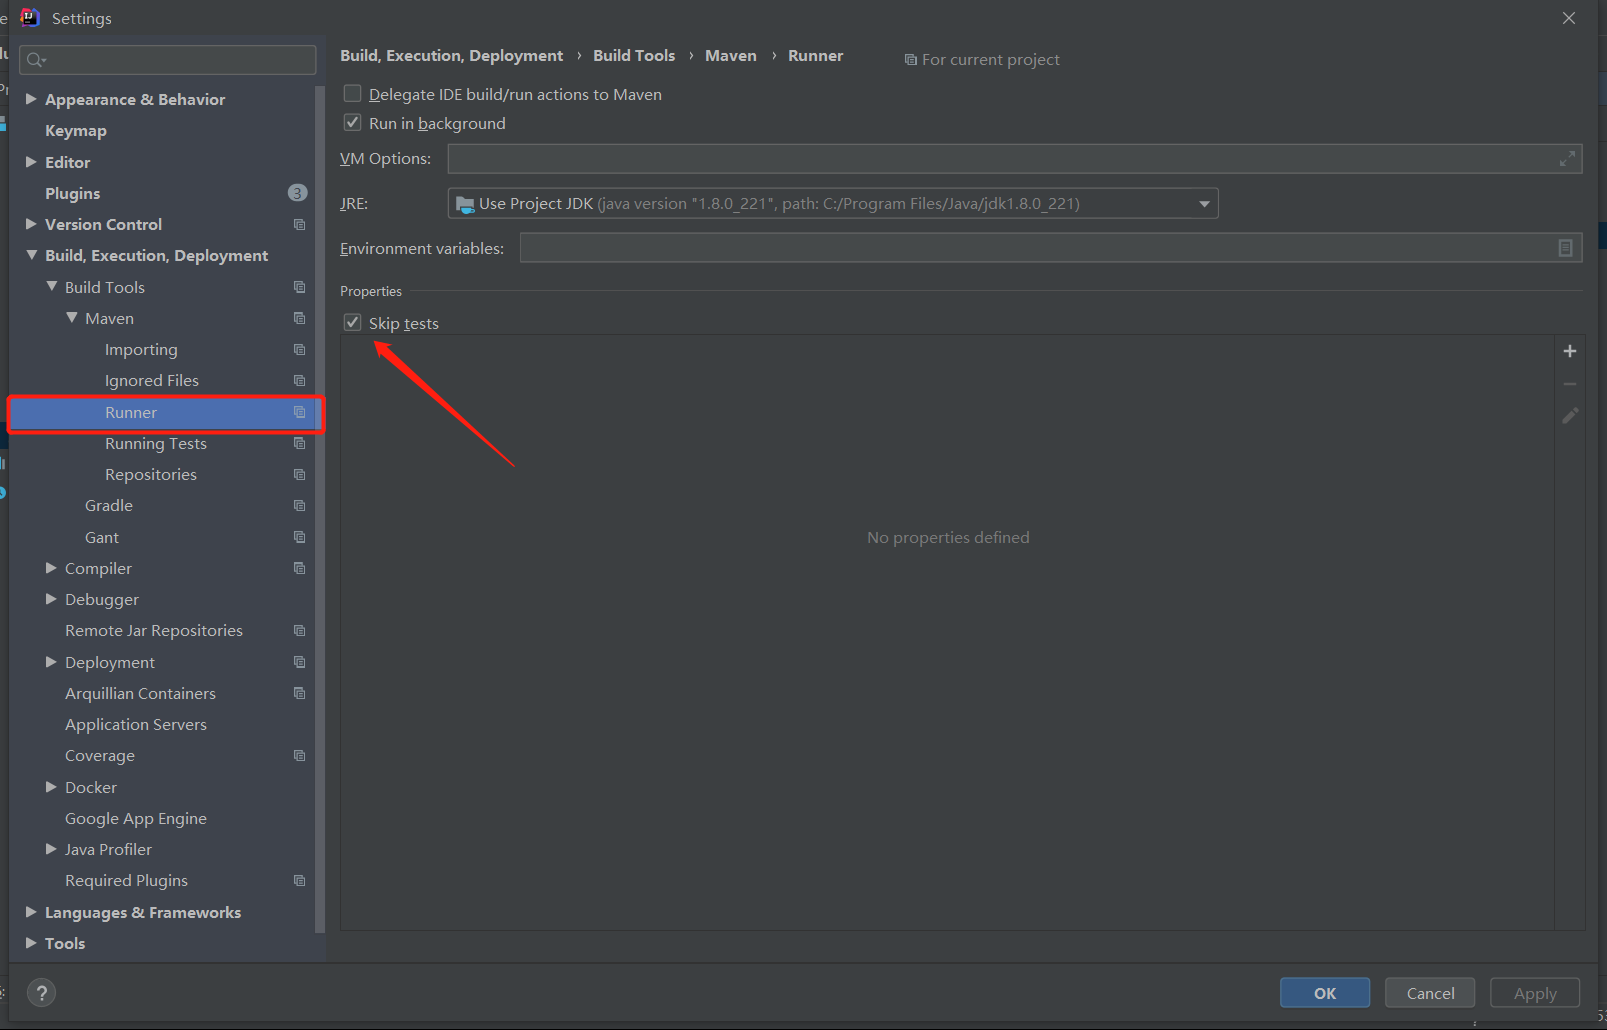Expand the Docker node
Screen dimensions: 1607x1030
point(51,787)
